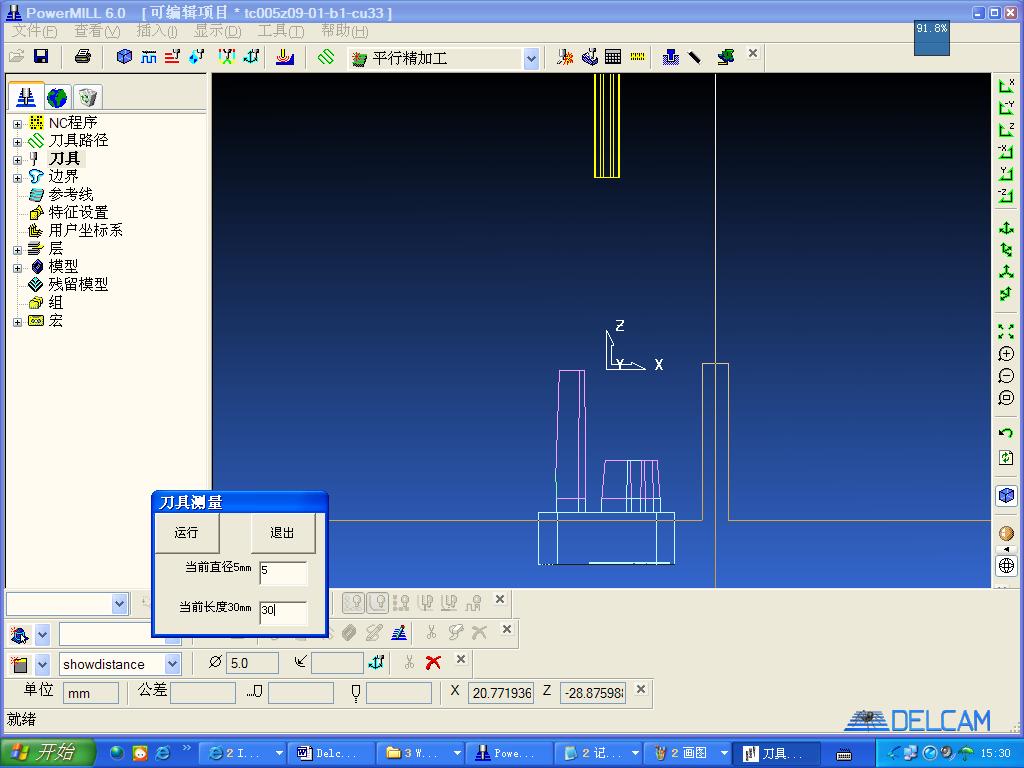Expand the 宏 tree node
This screenshot has width=1024, height=768.
[18, 322]
